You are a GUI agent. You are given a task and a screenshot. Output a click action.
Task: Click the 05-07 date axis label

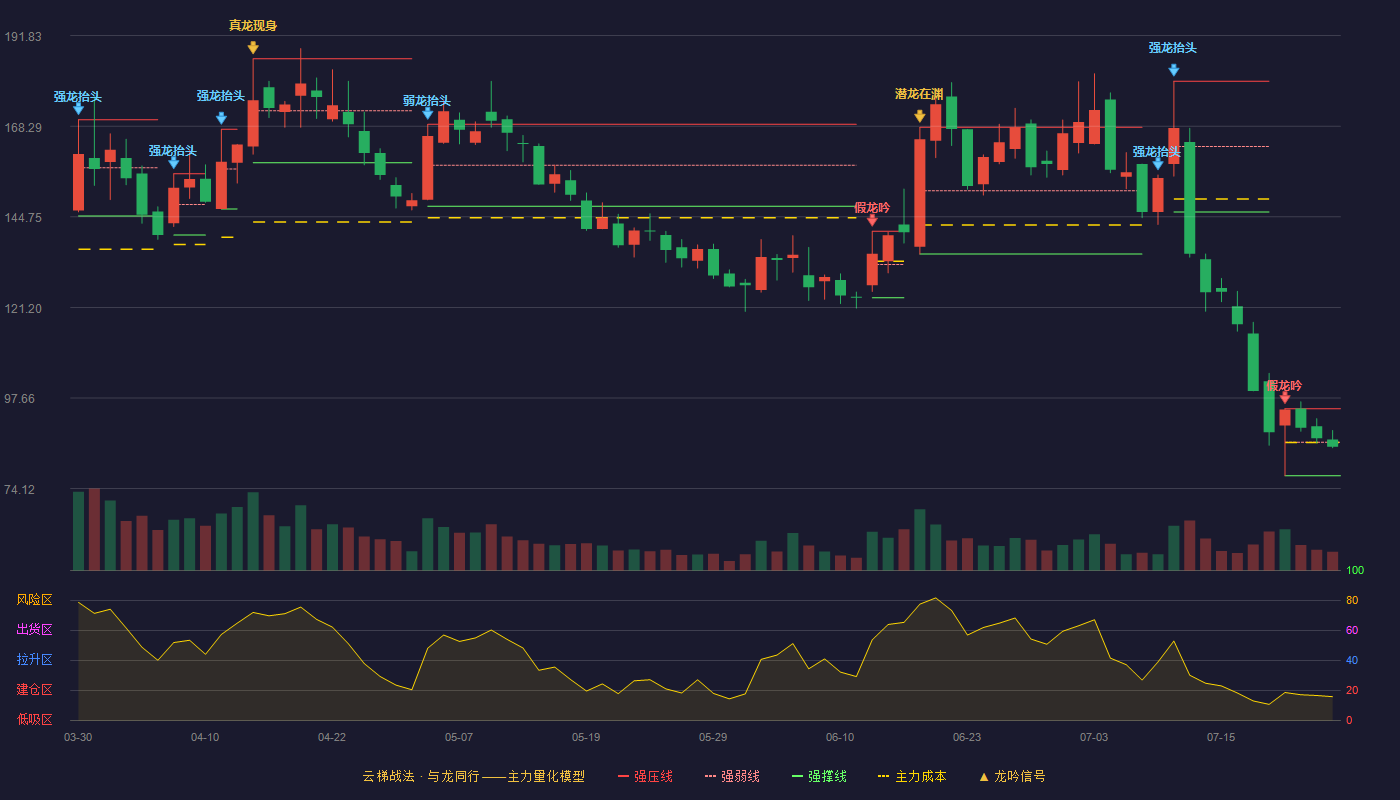coord(459,737)
